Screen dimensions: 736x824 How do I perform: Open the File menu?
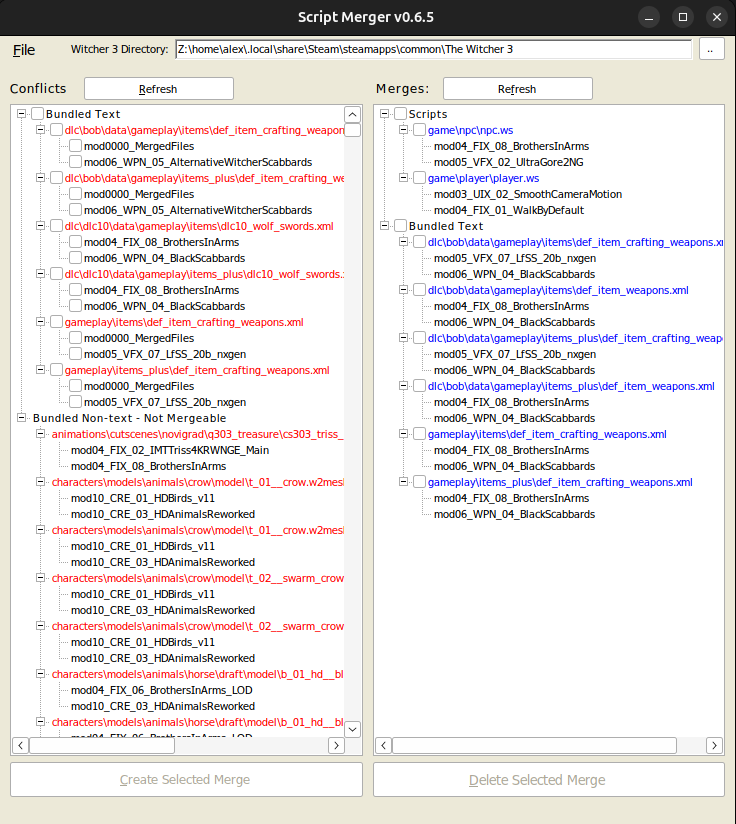click(x=24, y=50)
